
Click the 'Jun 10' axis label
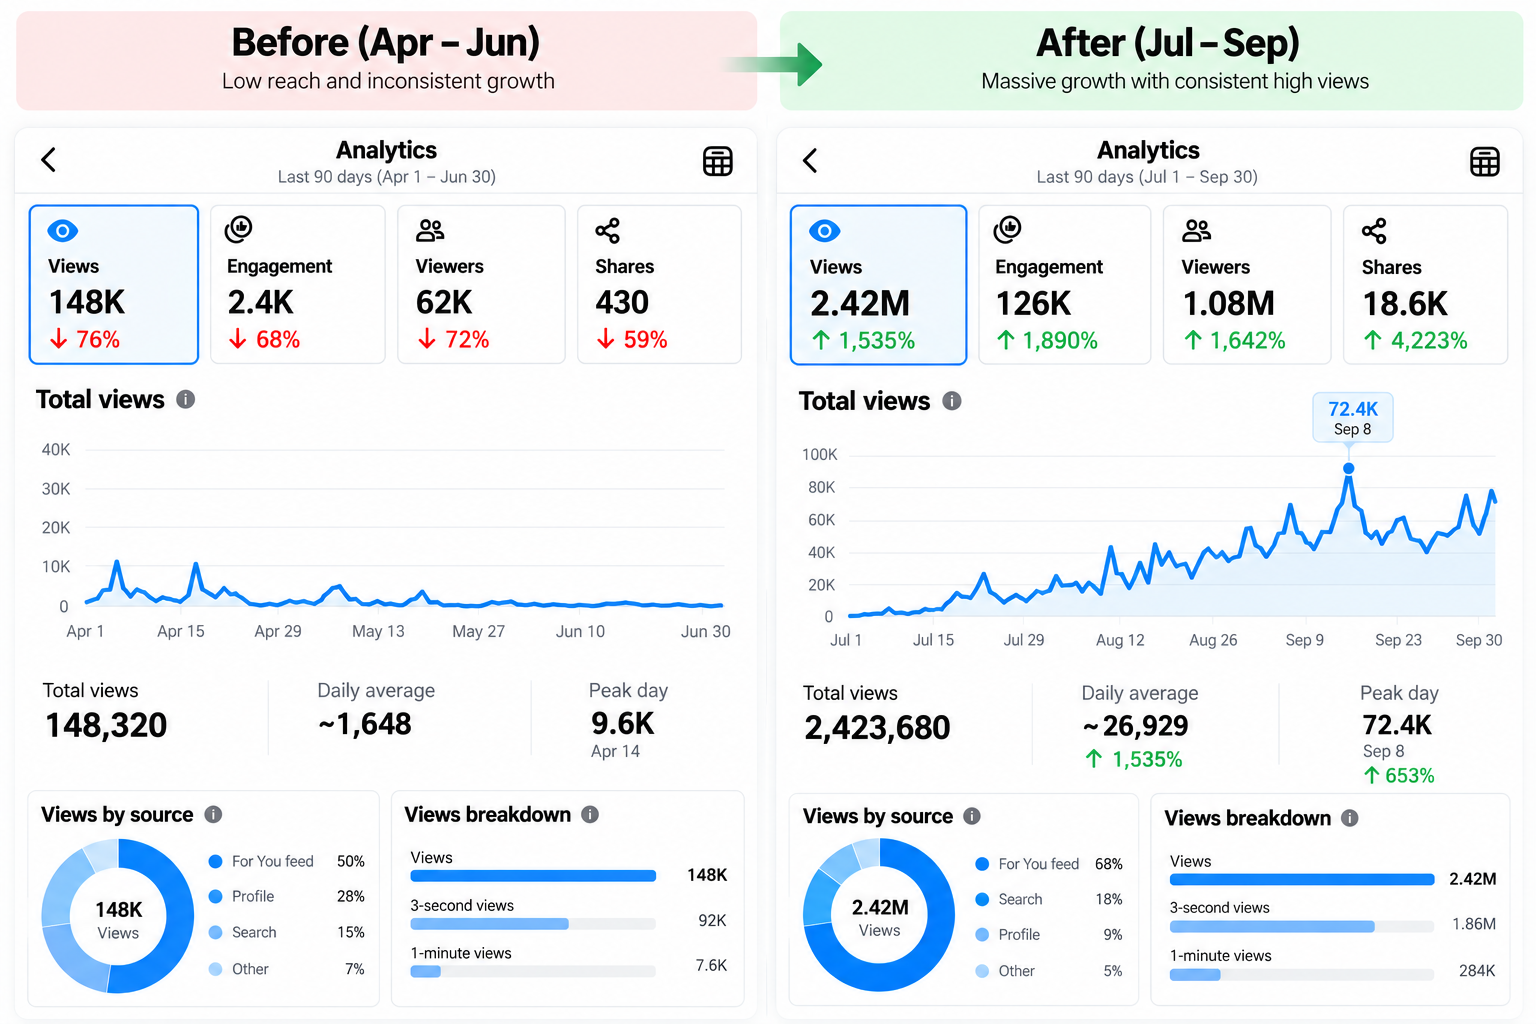pyautogui.click(x=580, y=632)
